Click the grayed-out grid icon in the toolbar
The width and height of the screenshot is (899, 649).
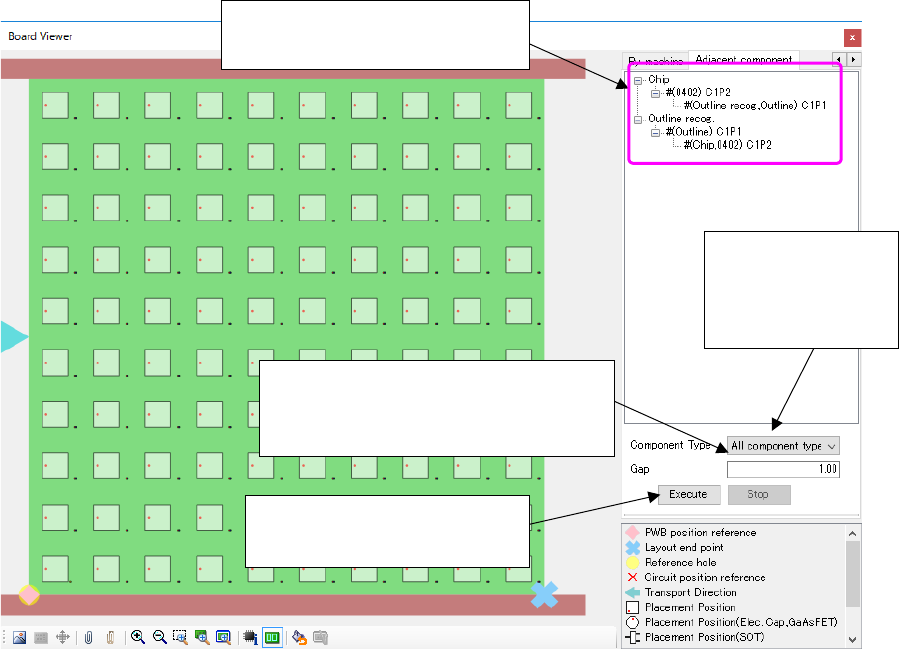click(41, 637)
